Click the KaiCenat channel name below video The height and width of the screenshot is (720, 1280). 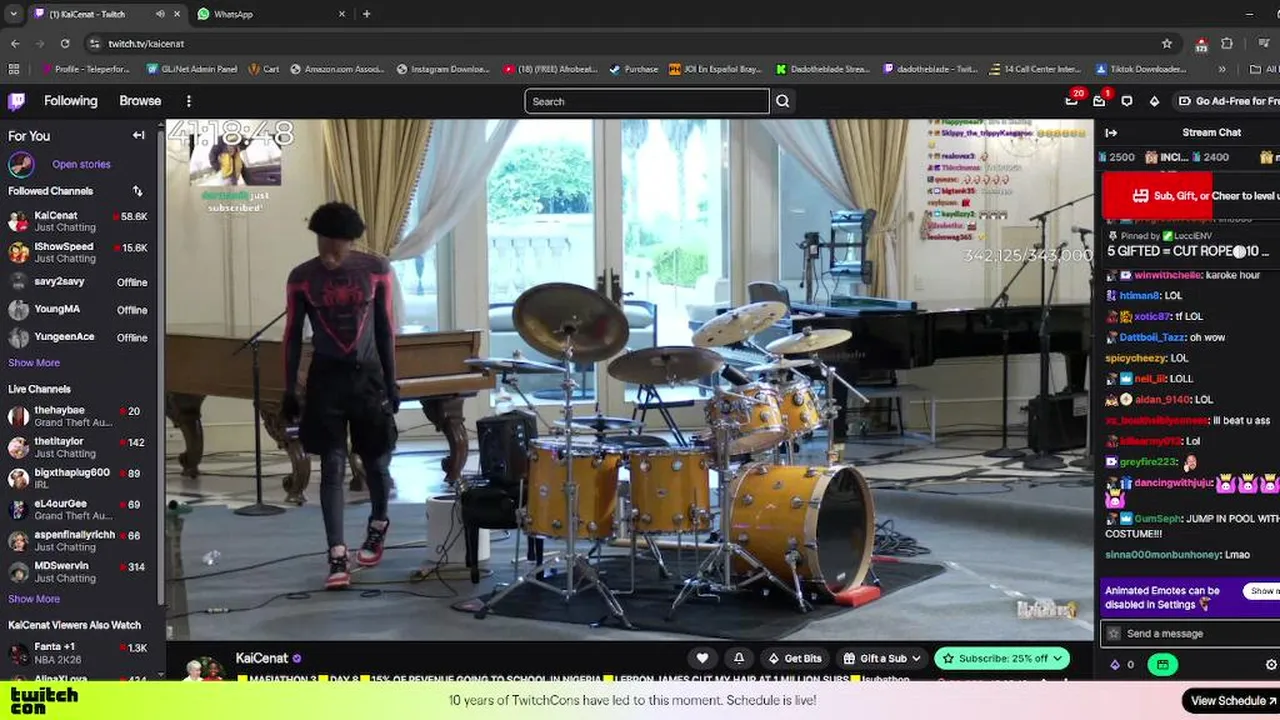(x=262, y=658)
